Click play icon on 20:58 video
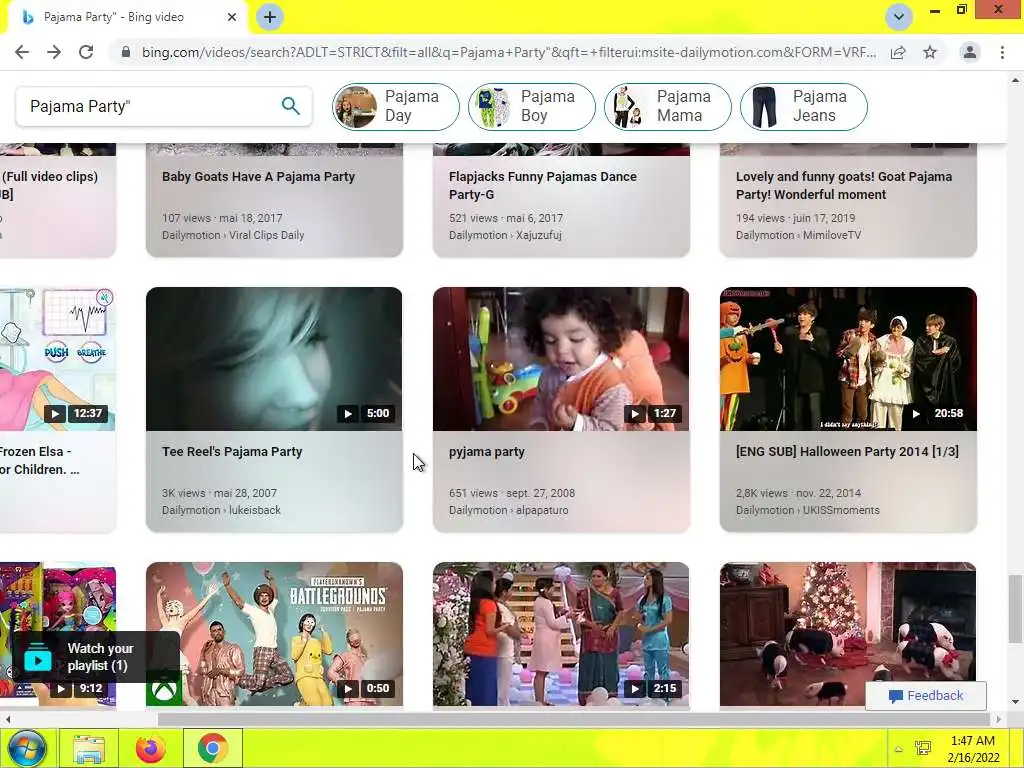The height and width of the screenshot is (768, 1024). 916,413
